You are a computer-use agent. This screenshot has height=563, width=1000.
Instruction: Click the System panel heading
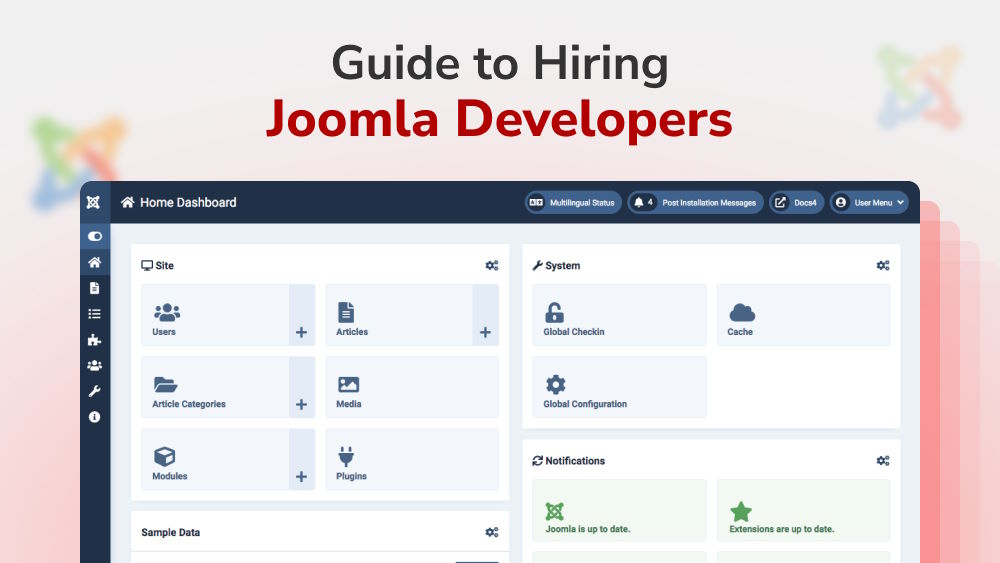pos(556,265)
